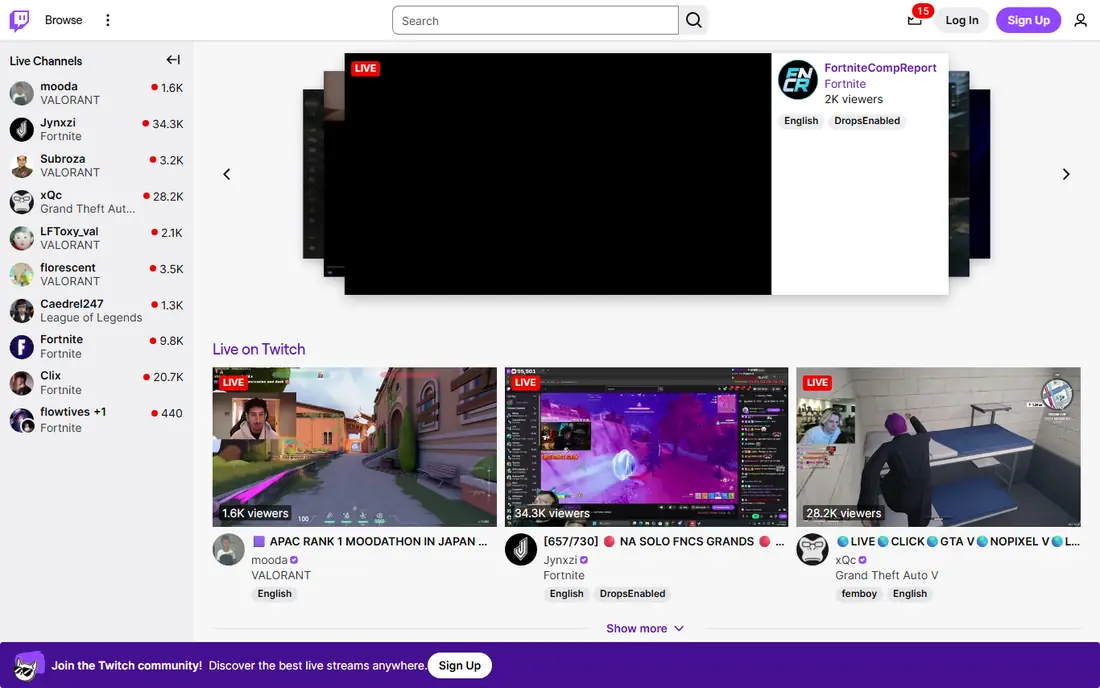Open NA SOLO FNCS GRANDS title
This screenshot has width=1100, height=688.
664,541
